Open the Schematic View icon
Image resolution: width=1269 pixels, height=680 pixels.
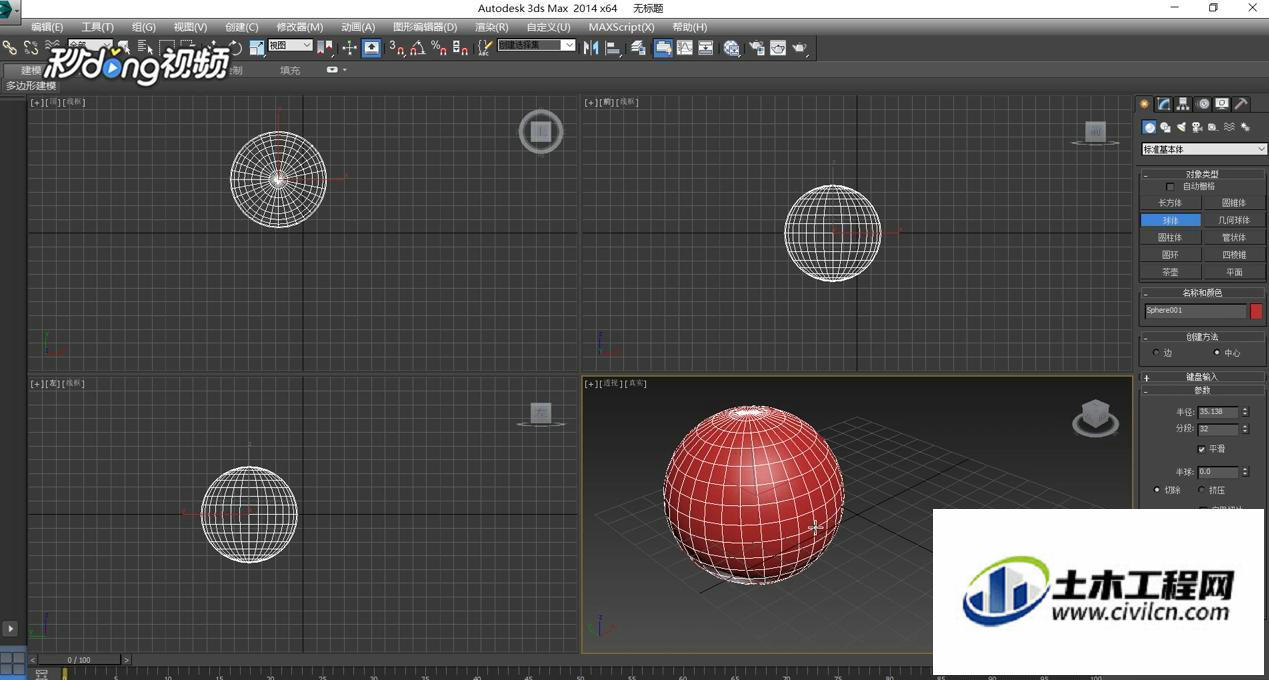(x=706, y=47)
